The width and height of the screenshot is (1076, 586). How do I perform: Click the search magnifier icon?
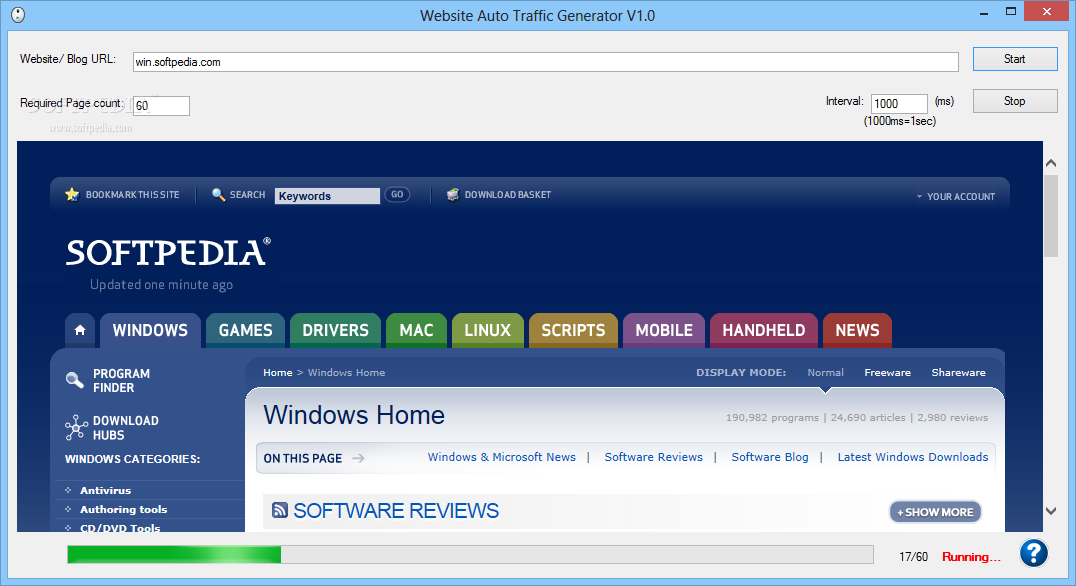coord(218,195)
